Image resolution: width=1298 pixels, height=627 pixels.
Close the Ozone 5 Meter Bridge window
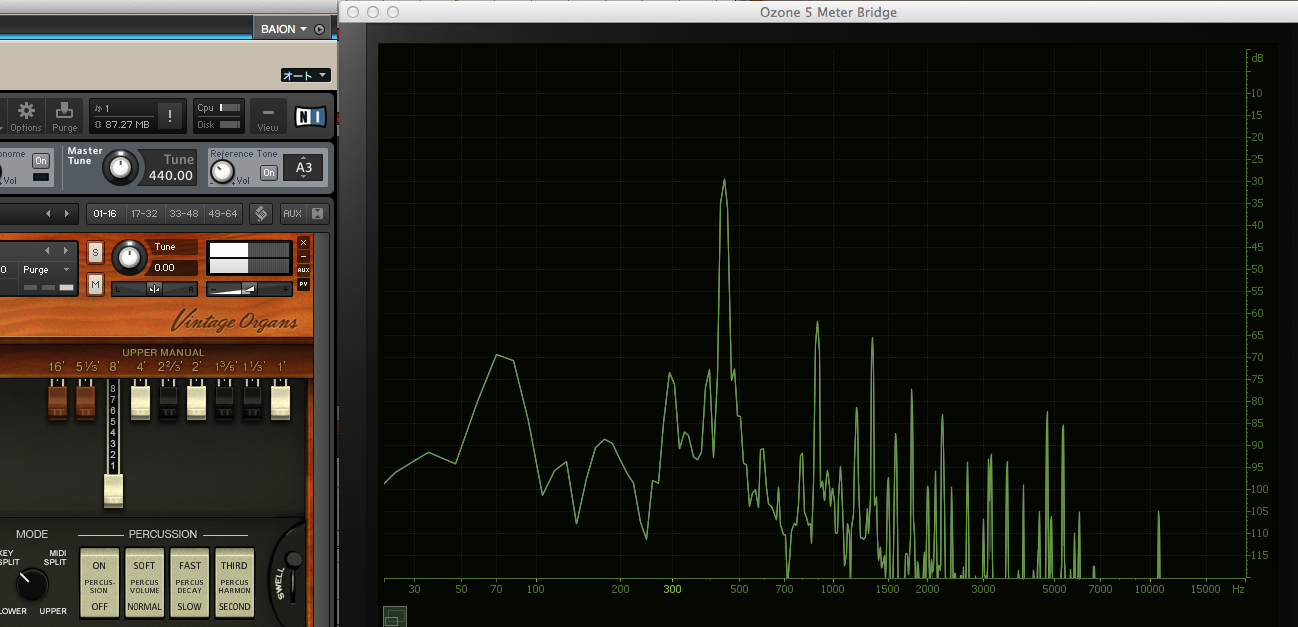click(354, 12)
